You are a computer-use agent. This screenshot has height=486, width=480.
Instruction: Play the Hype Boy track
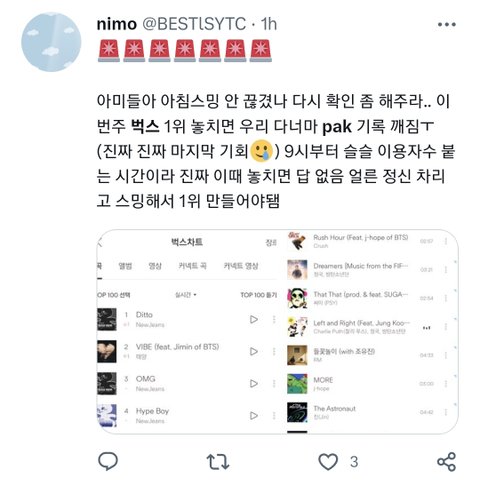coord(254,415)
